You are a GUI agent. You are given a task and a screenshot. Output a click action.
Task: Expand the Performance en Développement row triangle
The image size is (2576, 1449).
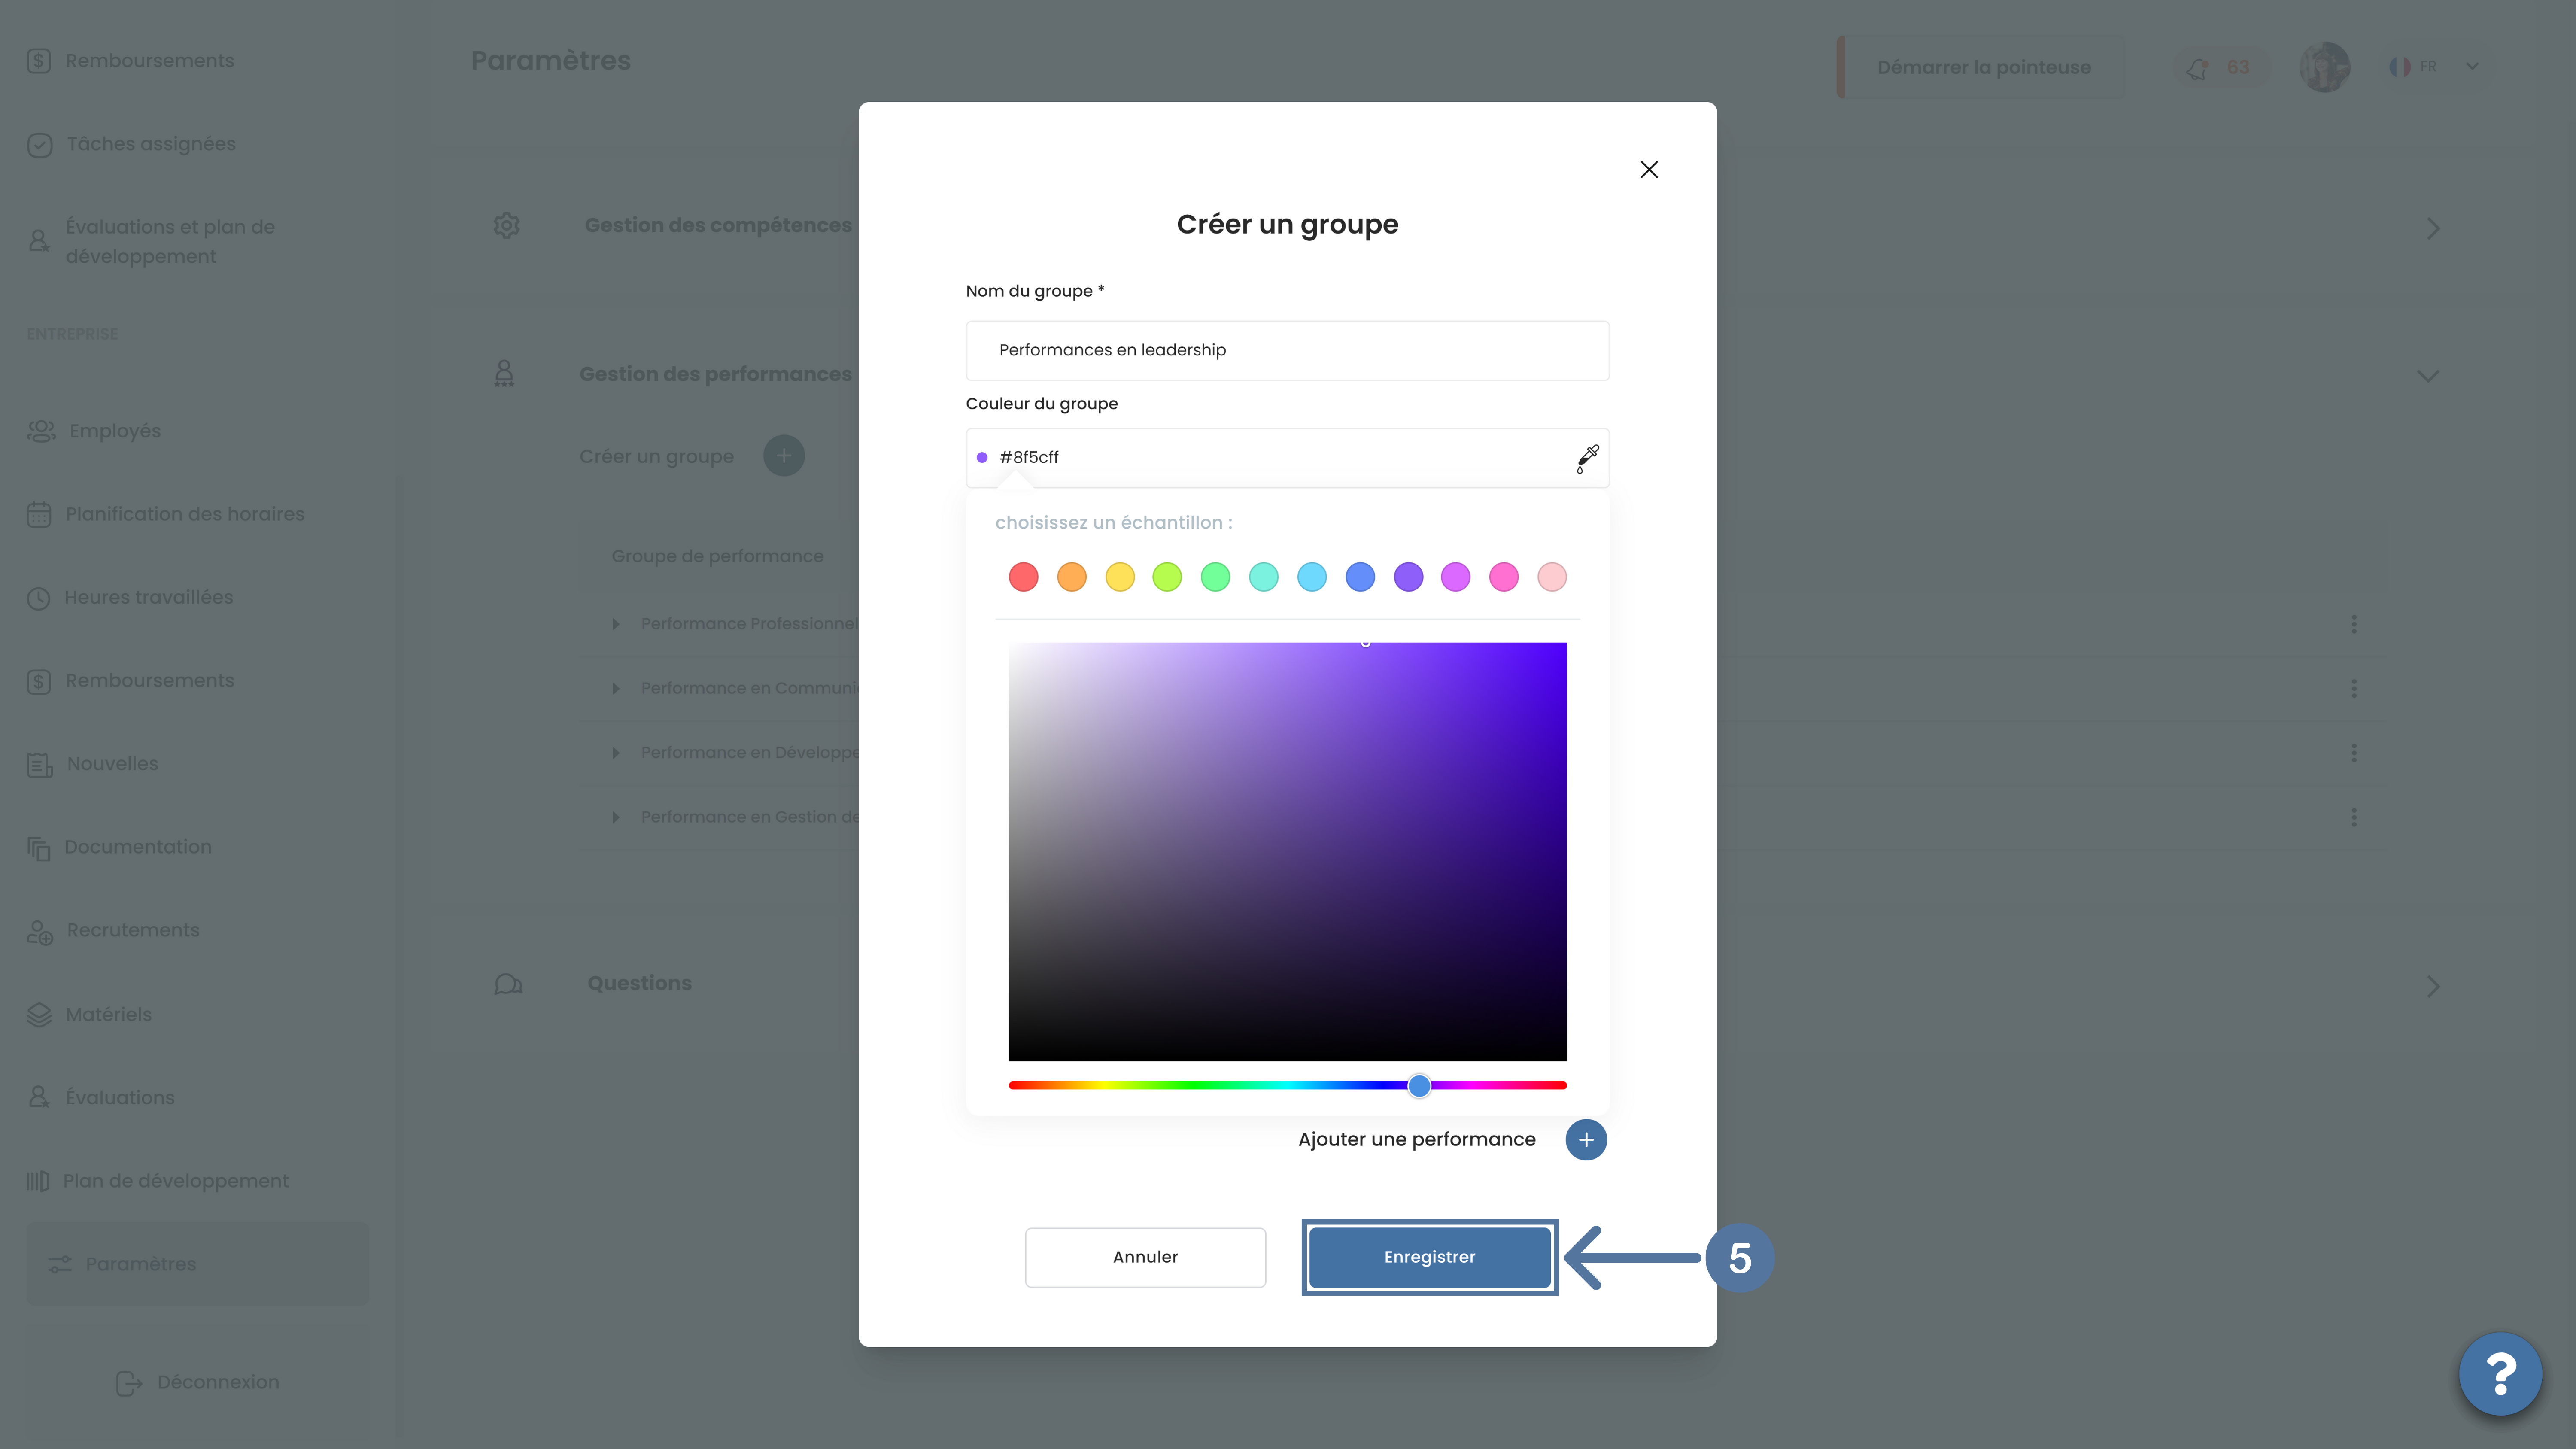(x=616, y=753)
